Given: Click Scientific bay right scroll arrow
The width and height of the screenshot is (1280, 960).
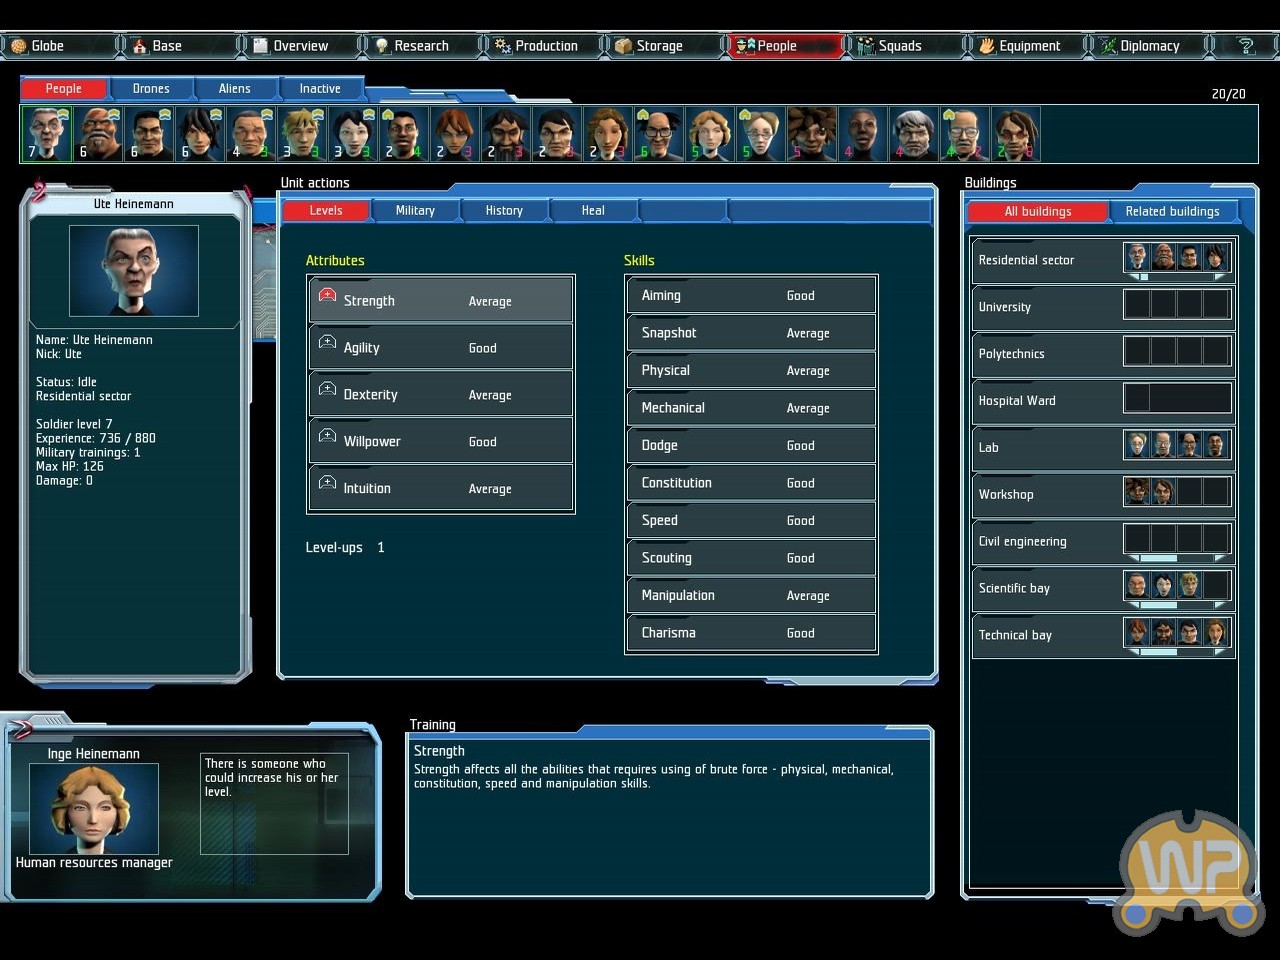Looking at the screenshot, I should (x=1219, y=605).
